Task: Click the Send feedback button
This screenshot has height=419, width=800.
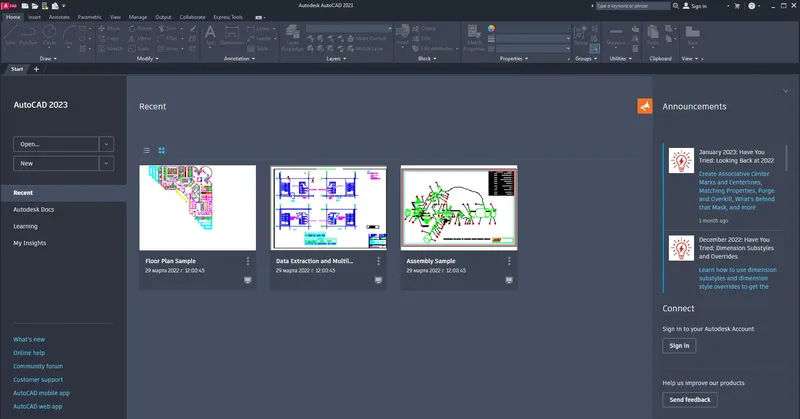Action: 690,400
